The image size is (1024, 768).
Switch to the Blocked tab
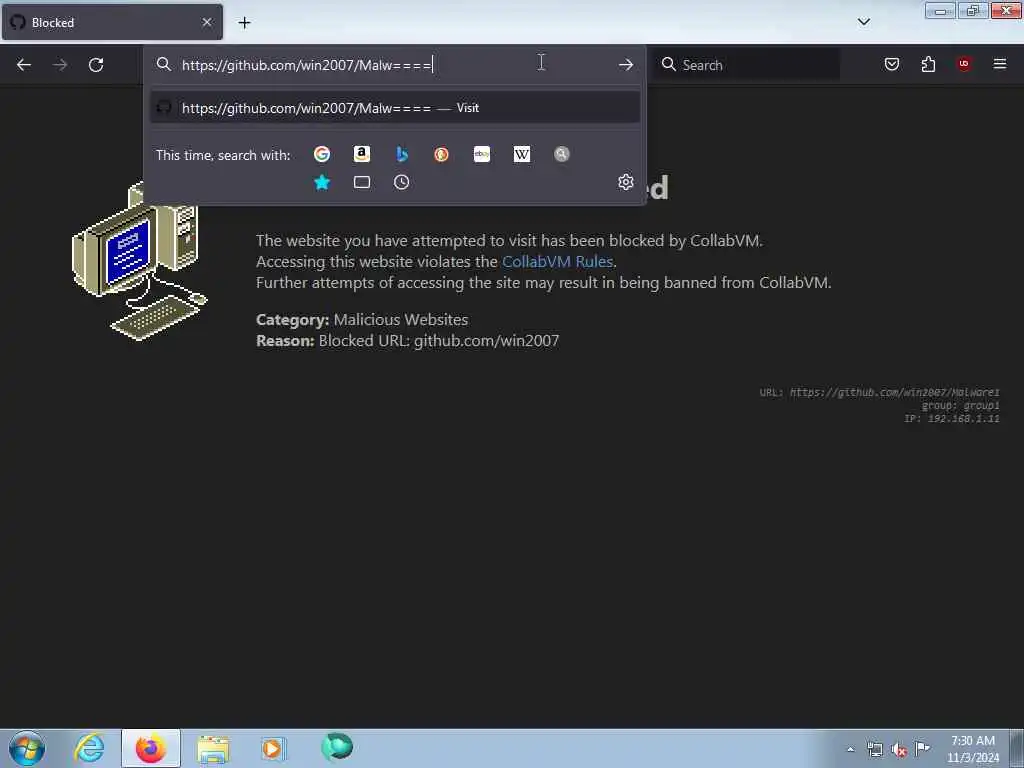coord(112,22)
